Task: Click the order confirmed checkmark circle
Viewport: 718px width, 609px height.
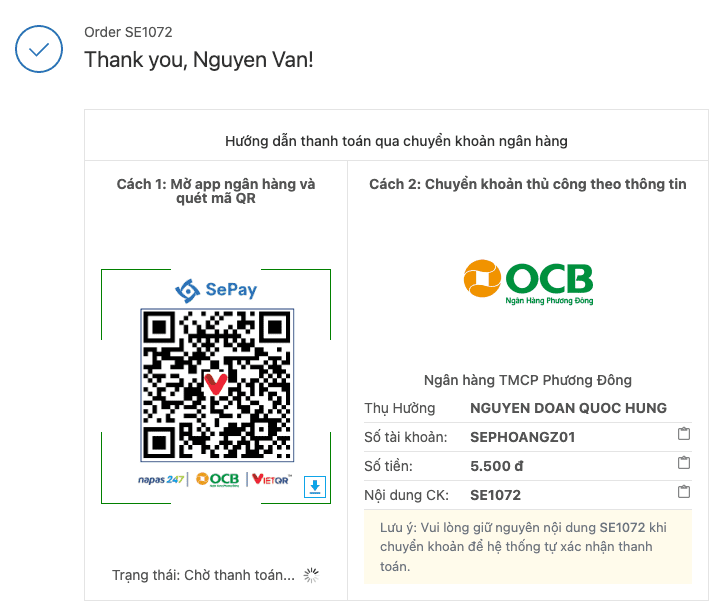Action: click(x=39, y=49)
